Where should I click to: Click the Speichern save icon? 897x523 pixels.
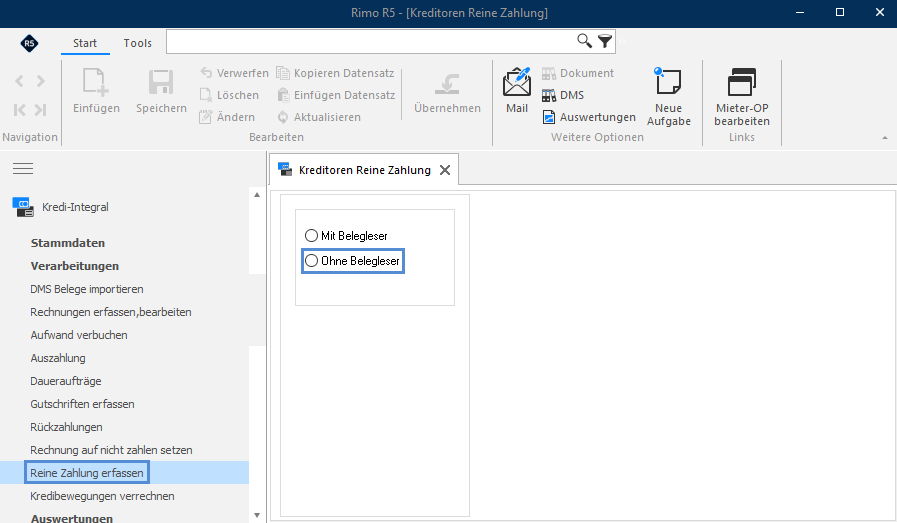(x=161, y=82)
